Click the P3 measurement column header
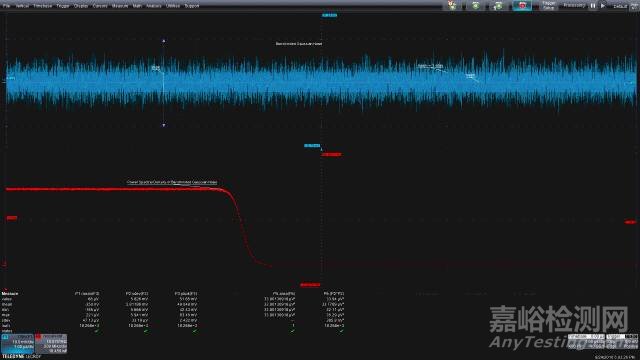640x360 pixels. coord(186,293)
